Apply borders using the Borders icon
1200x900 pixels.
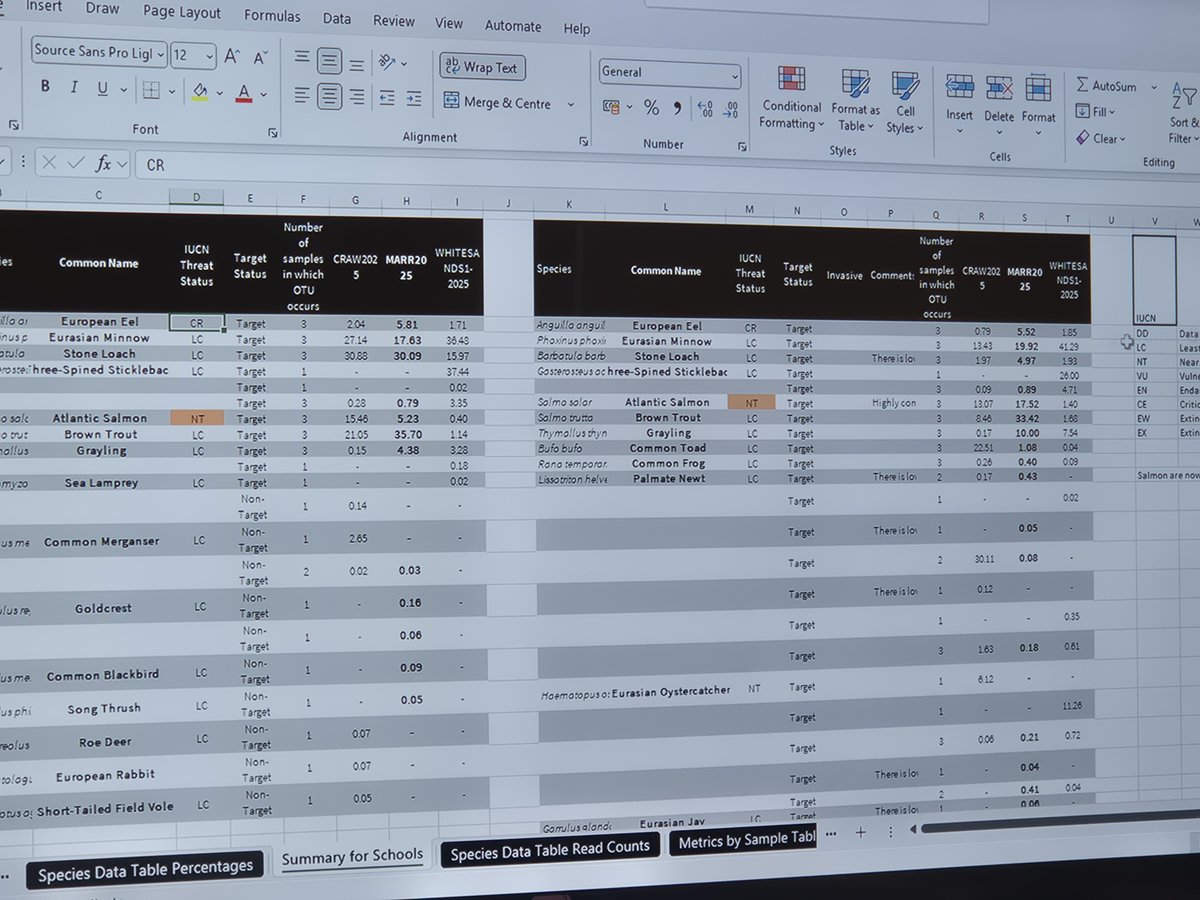click(x=150, y=90)
